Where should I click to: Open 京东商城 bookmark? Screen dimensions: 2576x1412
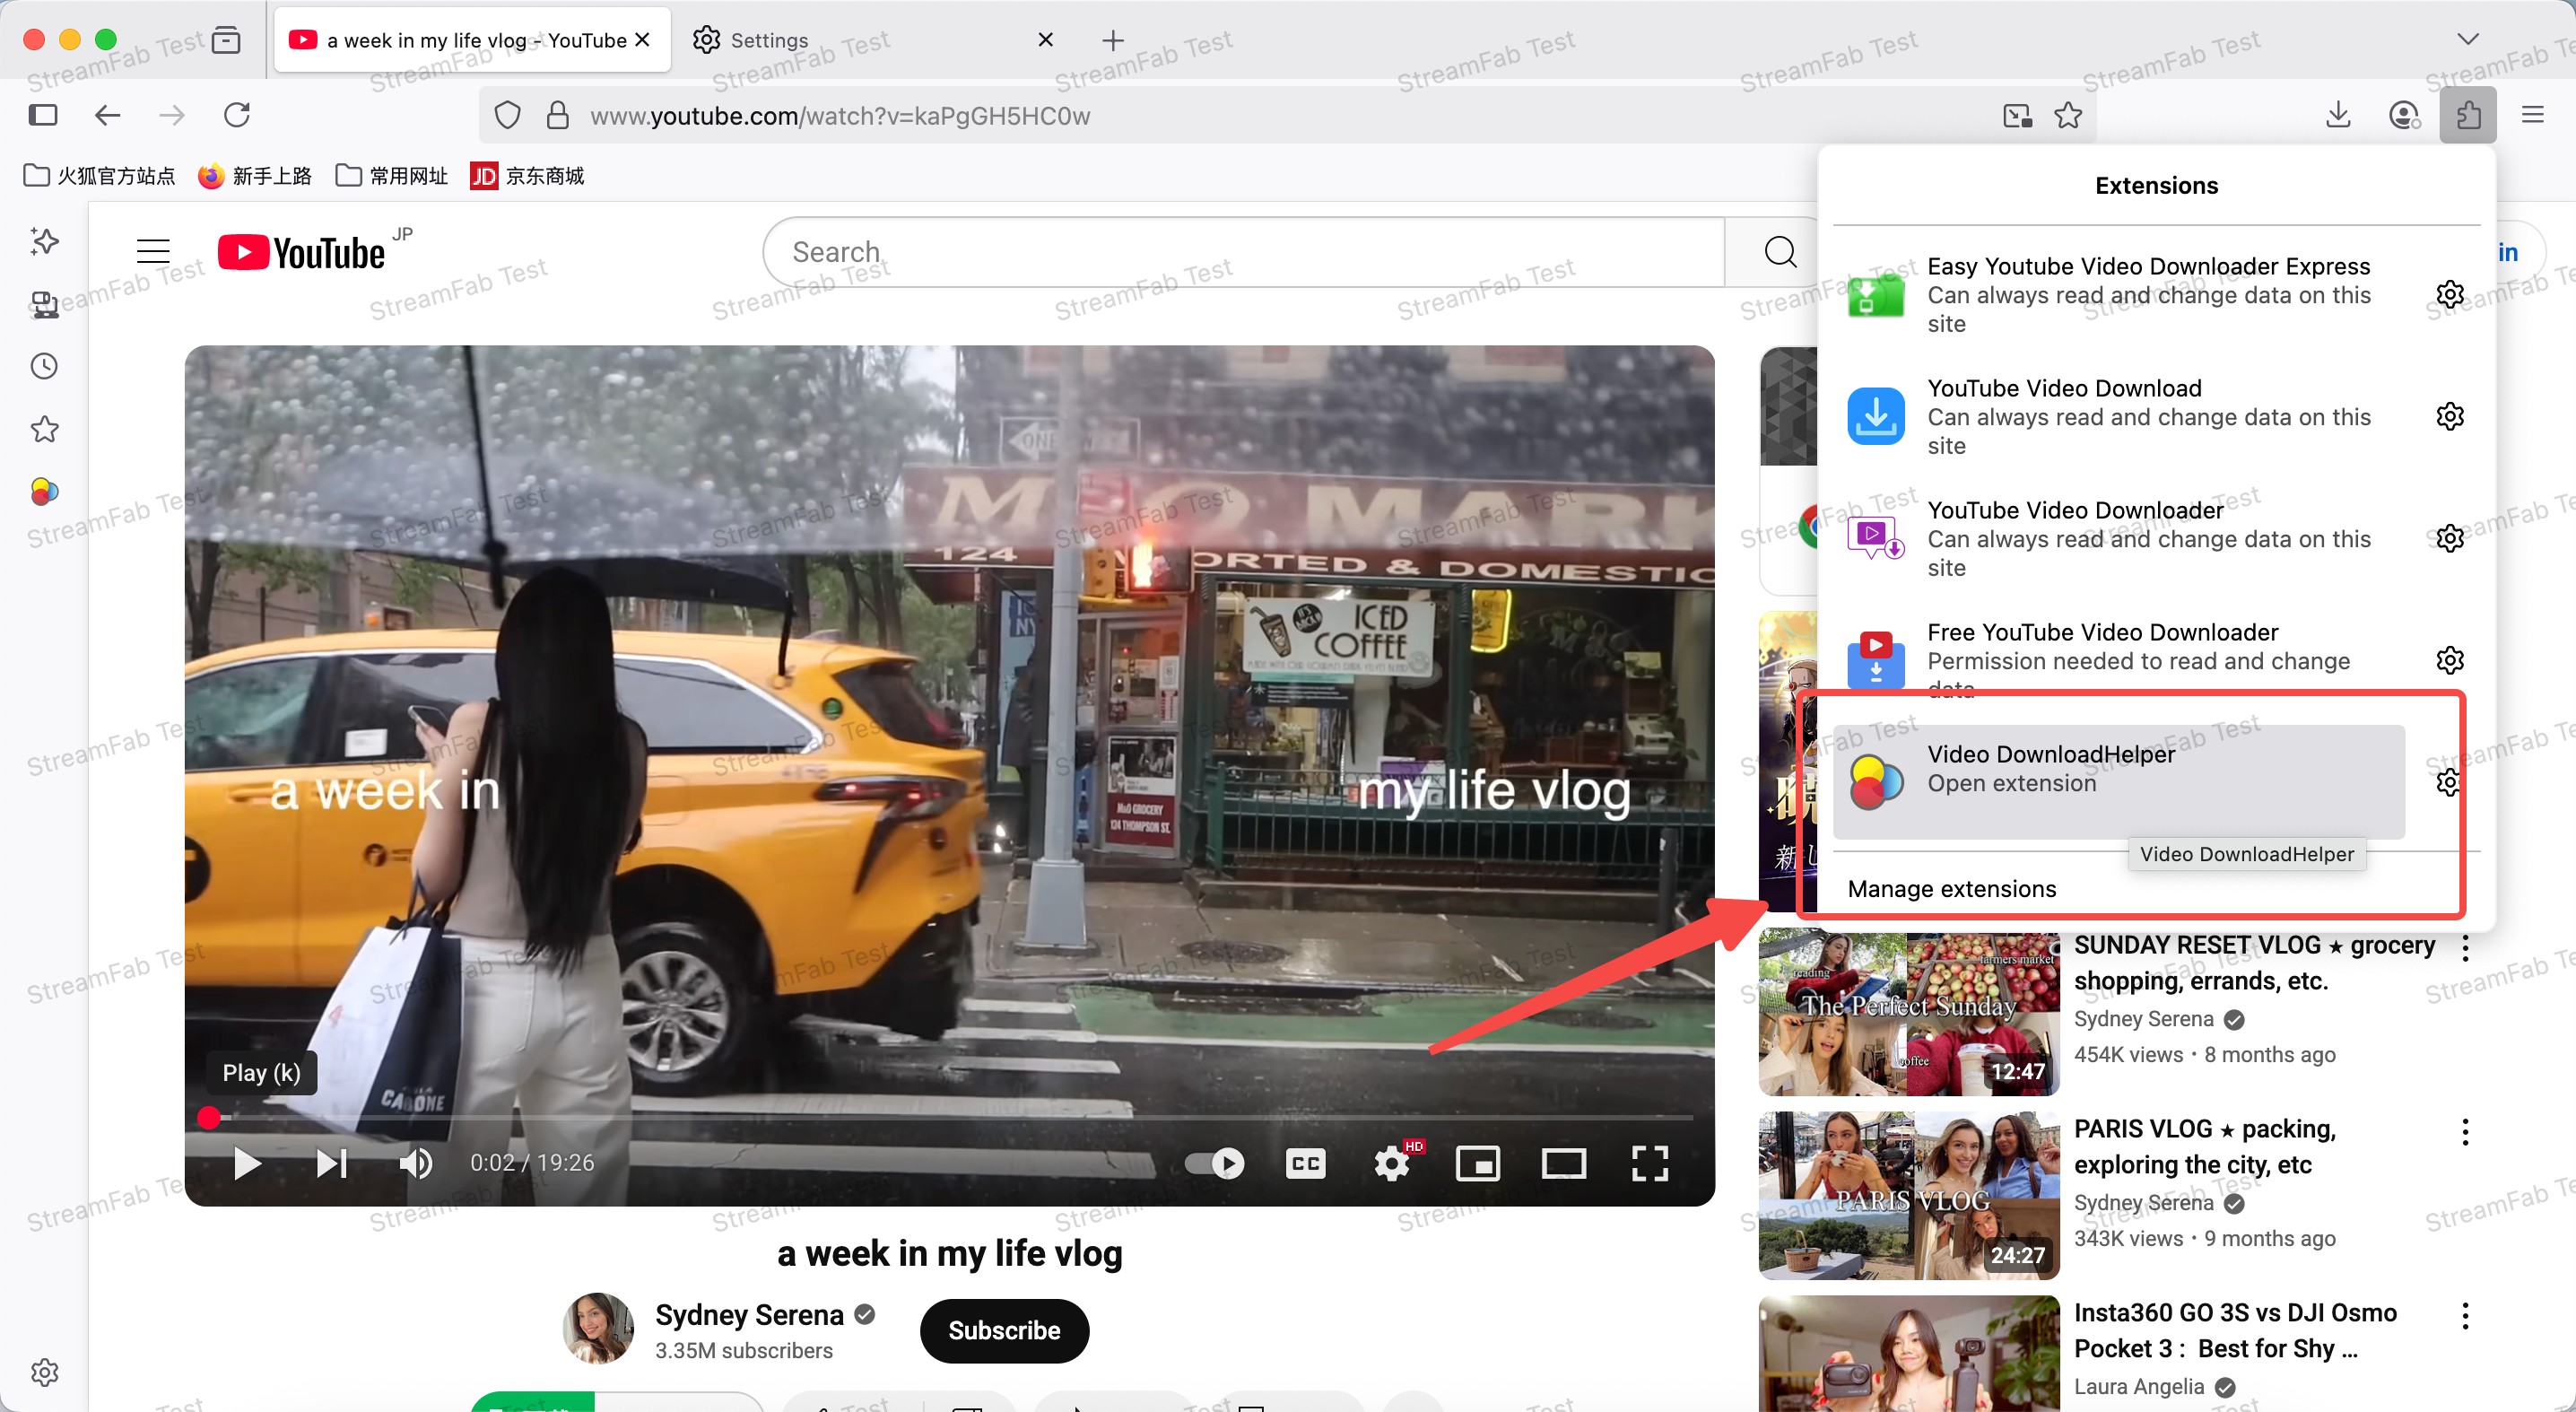coord(527,176)
